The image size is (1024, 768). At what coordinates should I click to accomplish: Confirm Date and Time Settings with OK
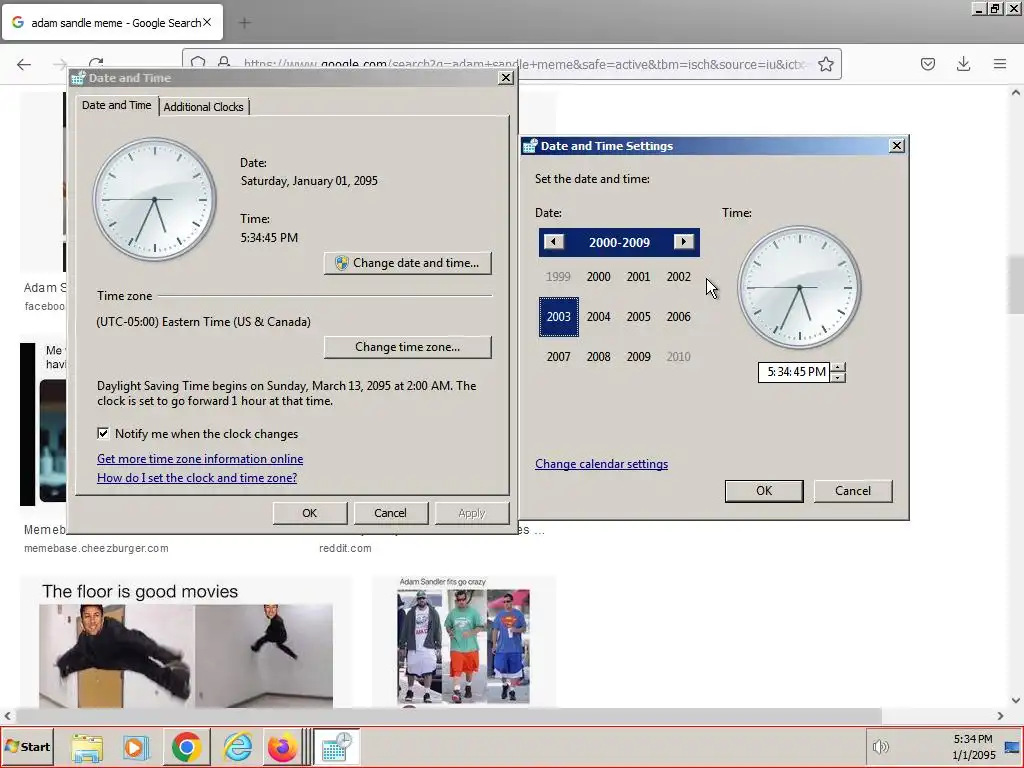[764, 491]
